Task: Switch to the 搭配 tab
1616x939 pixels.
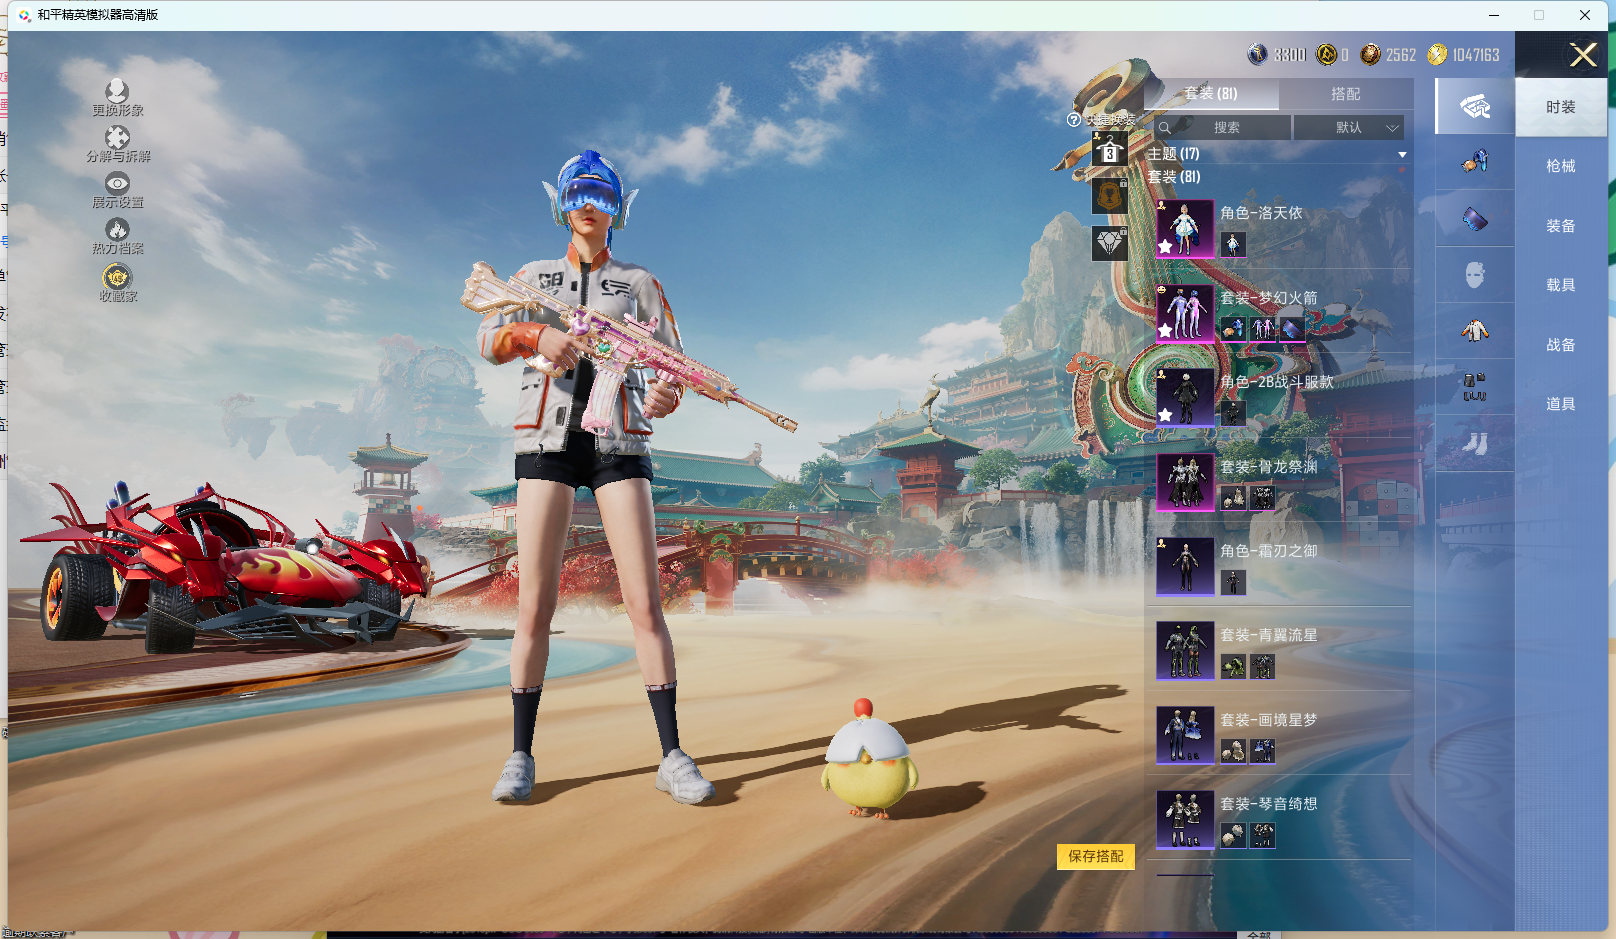Action: [x=1345, y=94]
